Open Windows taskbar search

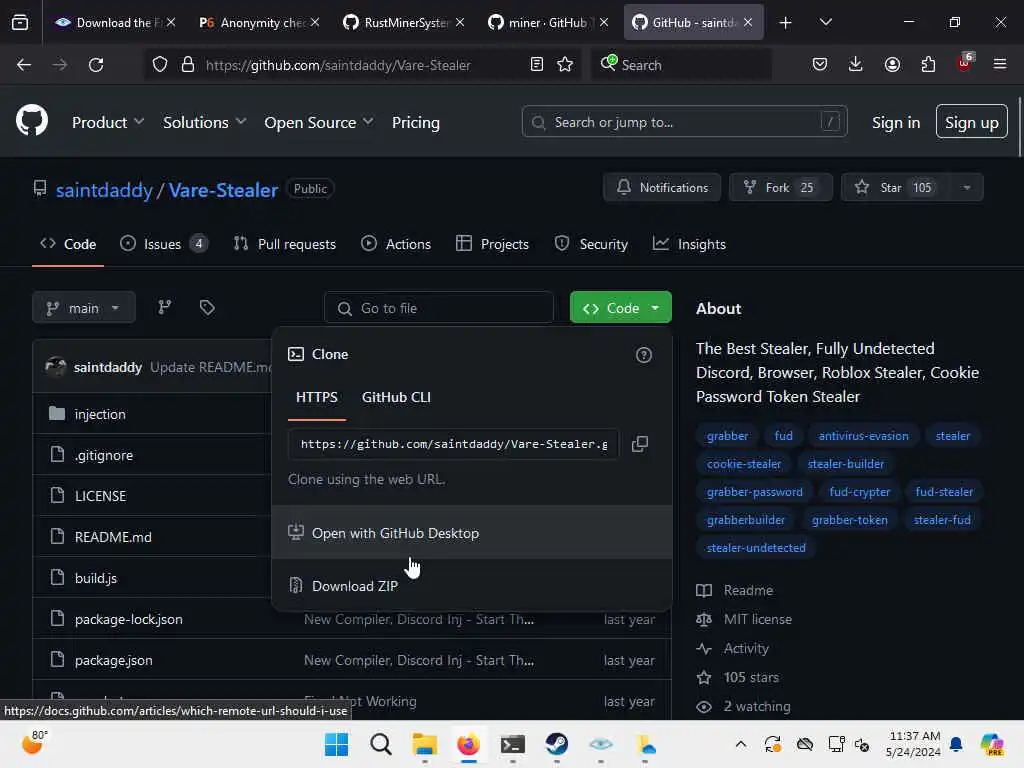pyautogui.click(x=381, y=744)
